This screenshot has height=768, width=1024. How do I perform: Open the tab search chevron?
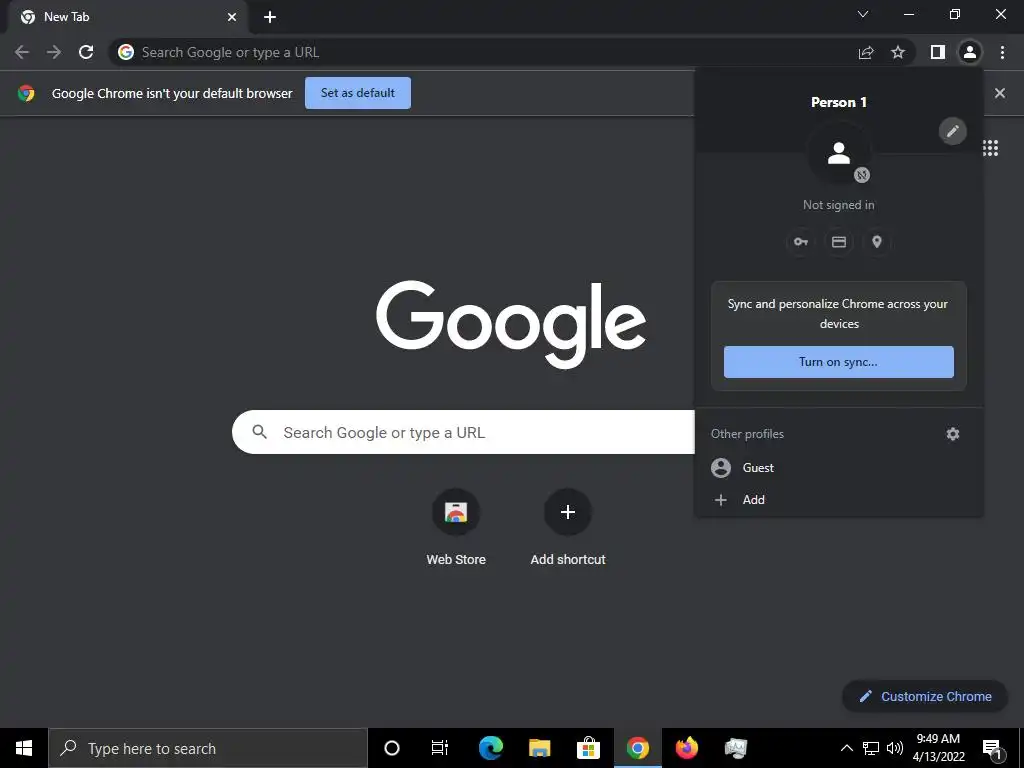pos(863,14)
